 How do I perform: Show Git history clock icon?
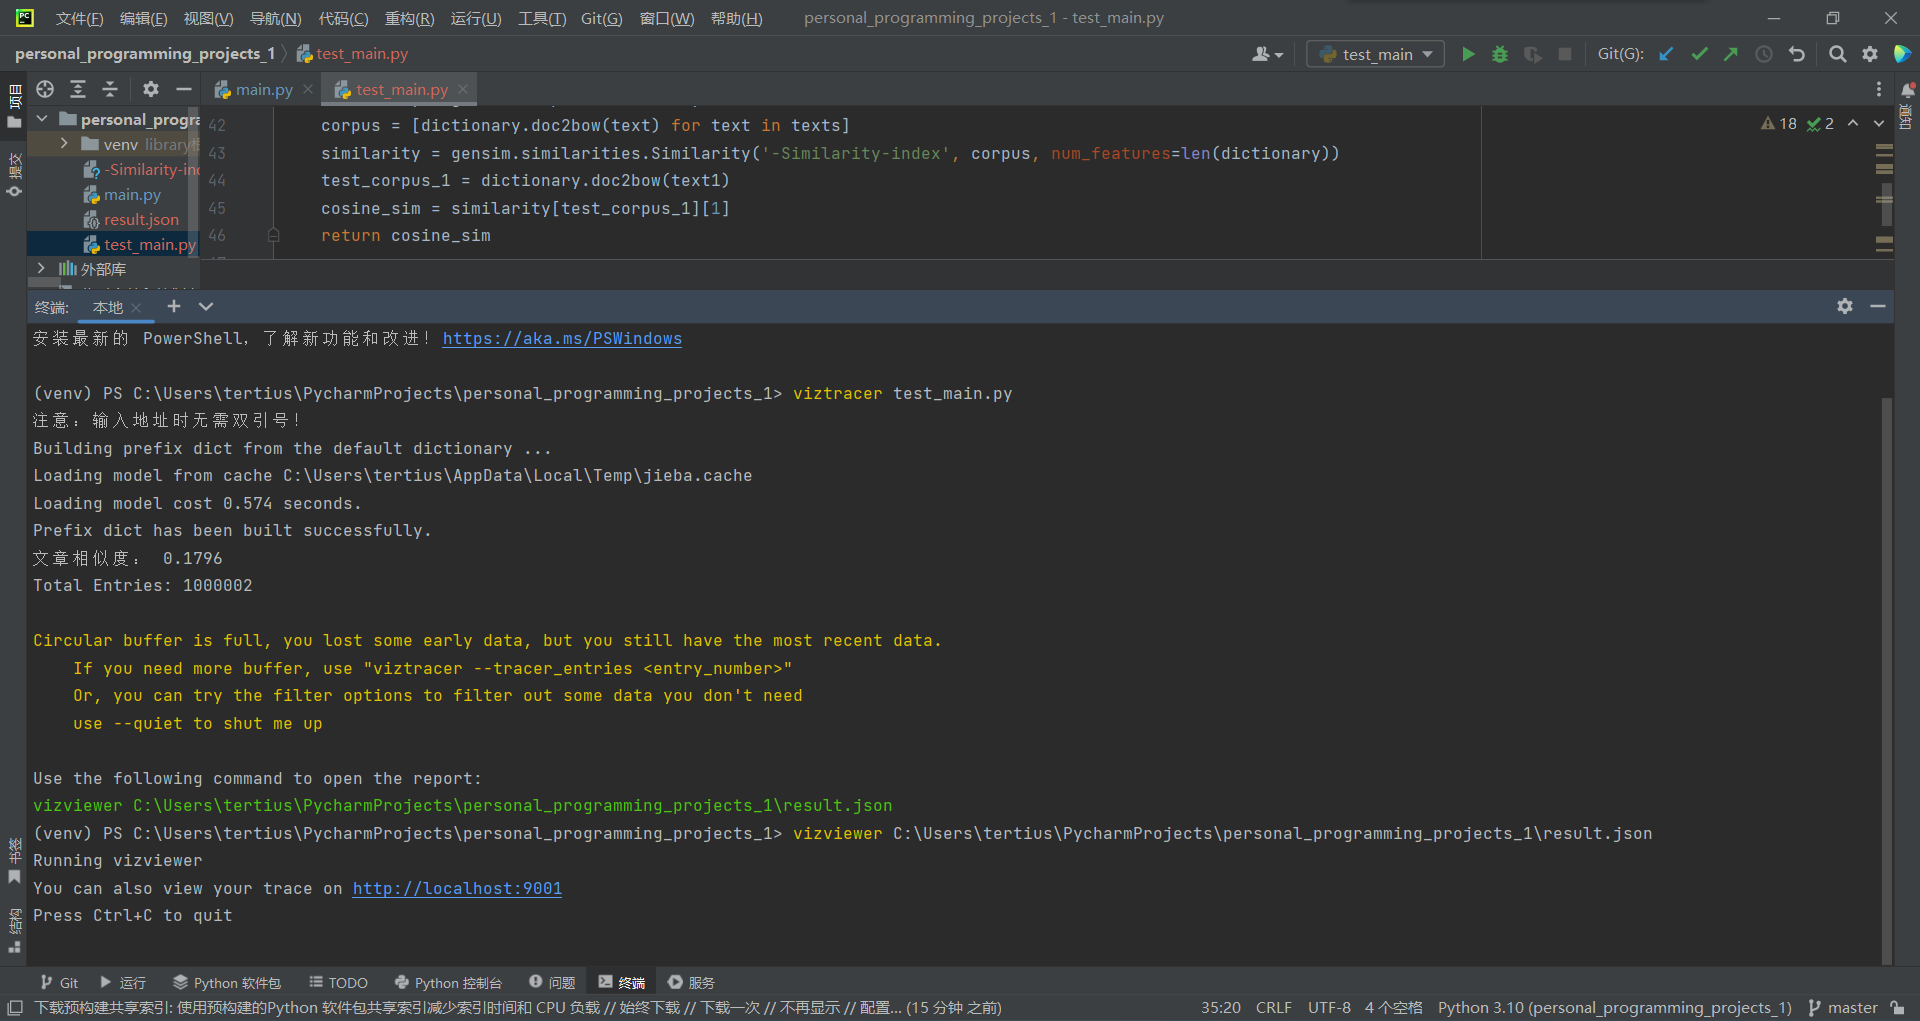click(x=1764, y=54)
